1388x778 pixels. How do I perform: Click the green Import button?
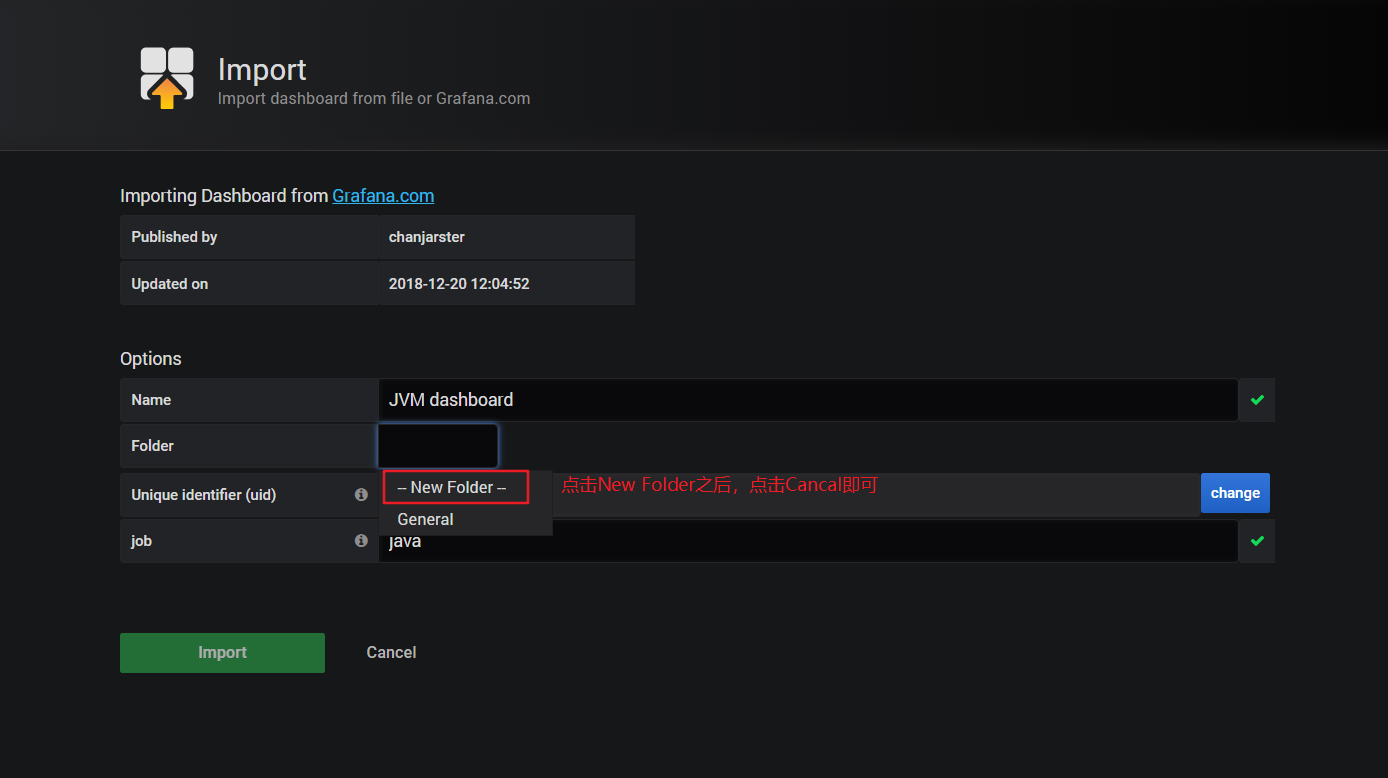tap(222, 653)
